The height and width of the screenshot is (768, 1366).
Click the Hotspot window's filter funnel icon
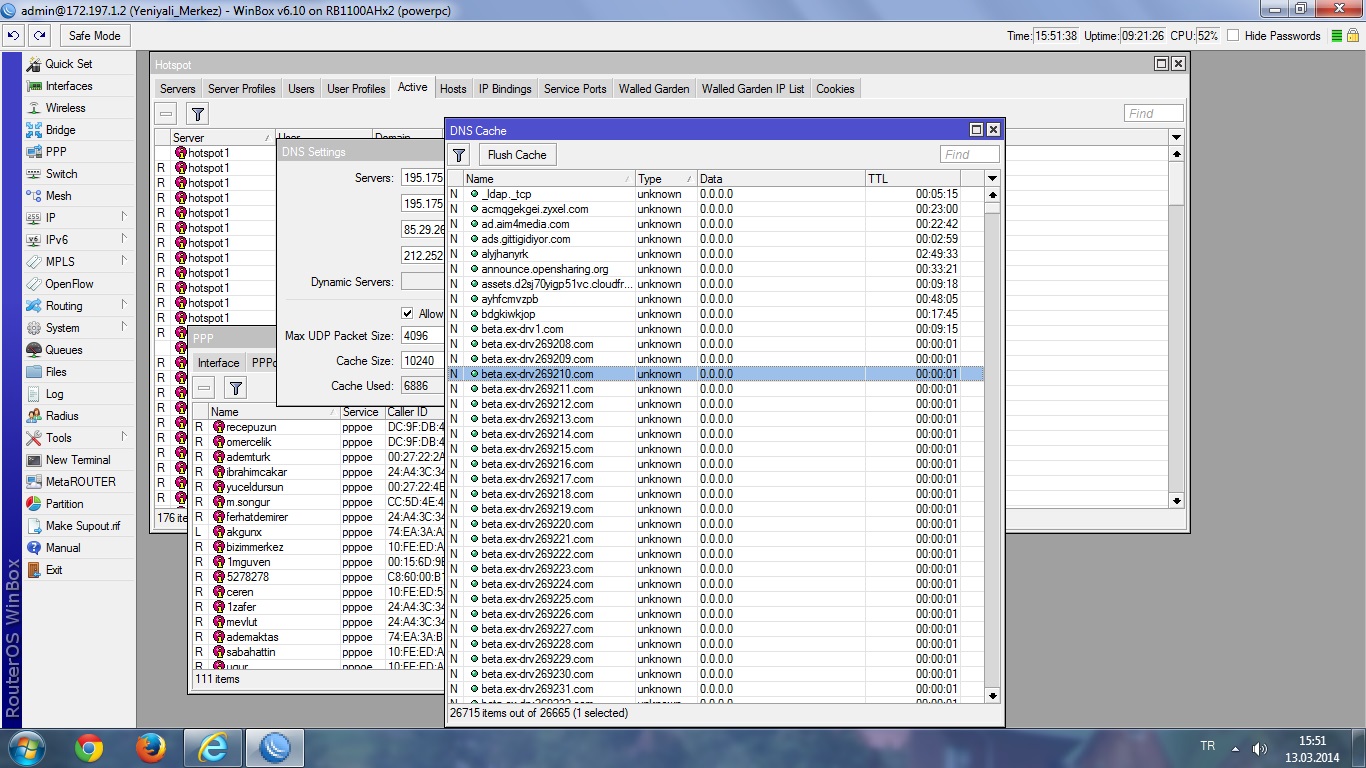click(198, 114)
